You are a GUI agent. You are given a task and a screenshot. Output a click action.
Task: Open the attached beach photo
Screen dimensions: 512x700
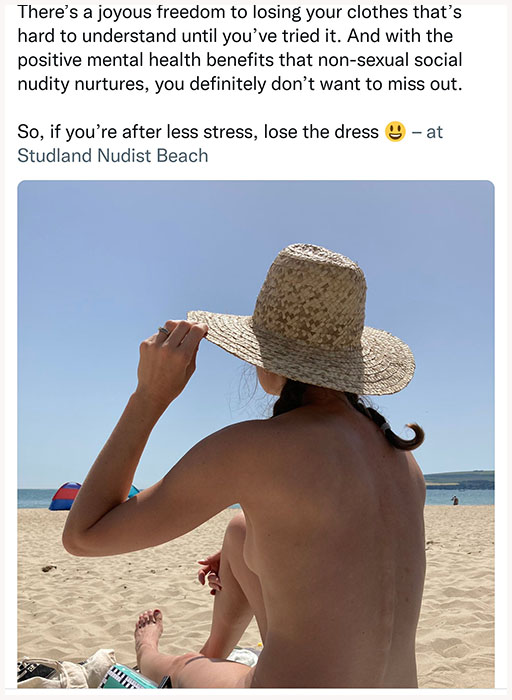pyautogui.click(x=256, y=434)
